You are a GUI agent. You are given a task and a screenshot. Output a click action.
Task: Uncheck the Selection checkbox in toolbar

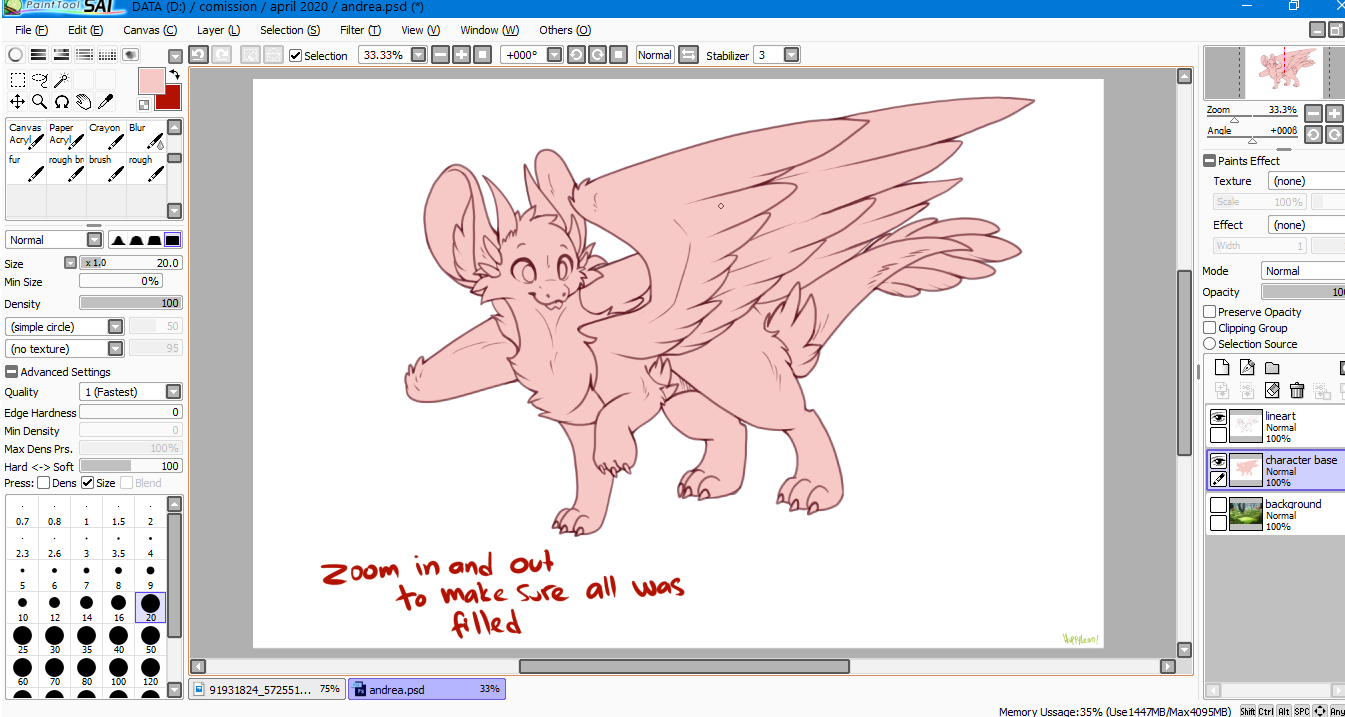pyautogui.click(x=295, y=55)
